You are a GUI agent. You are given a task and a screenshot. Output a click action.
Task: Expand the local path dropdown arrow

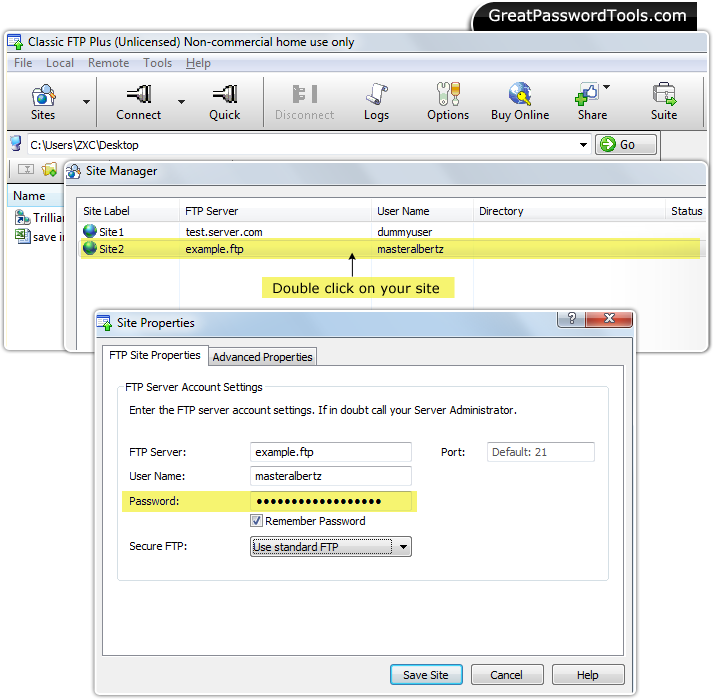point(583,145)
